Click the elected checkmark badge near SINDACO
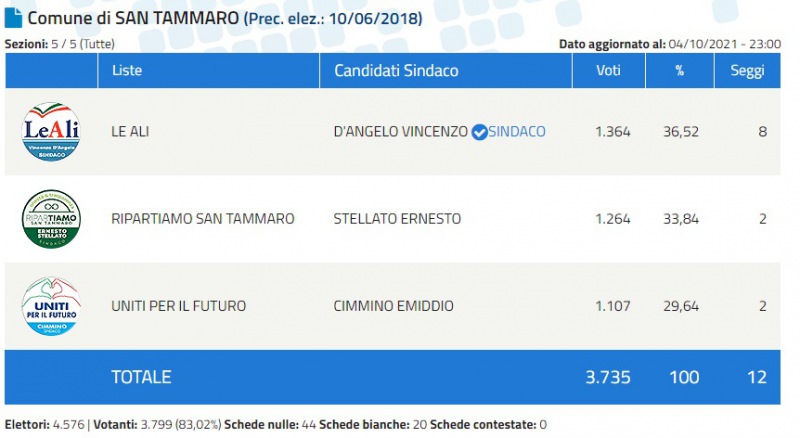800x438 pixels. (479, 132)
